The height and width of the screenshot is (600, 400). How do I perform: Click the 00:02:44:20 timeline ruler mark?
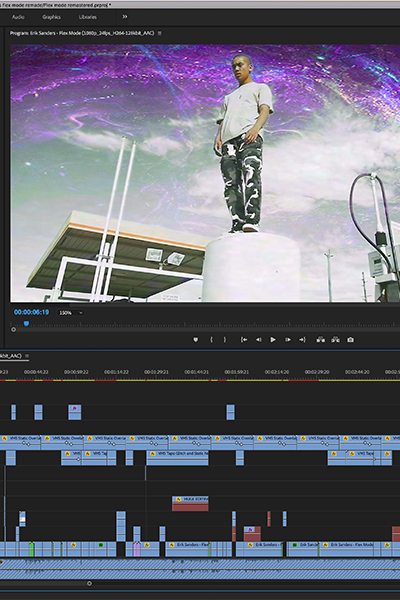point(357,372)
